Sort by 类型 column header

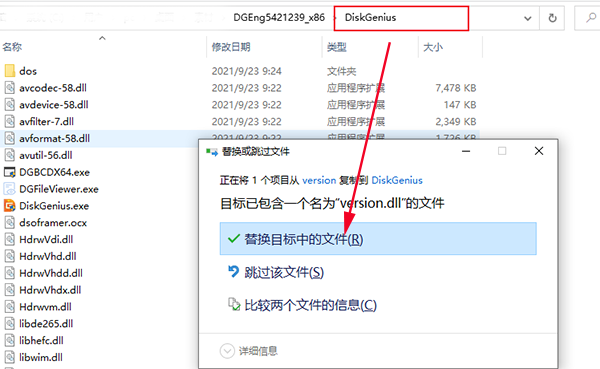tap(337, 47)
